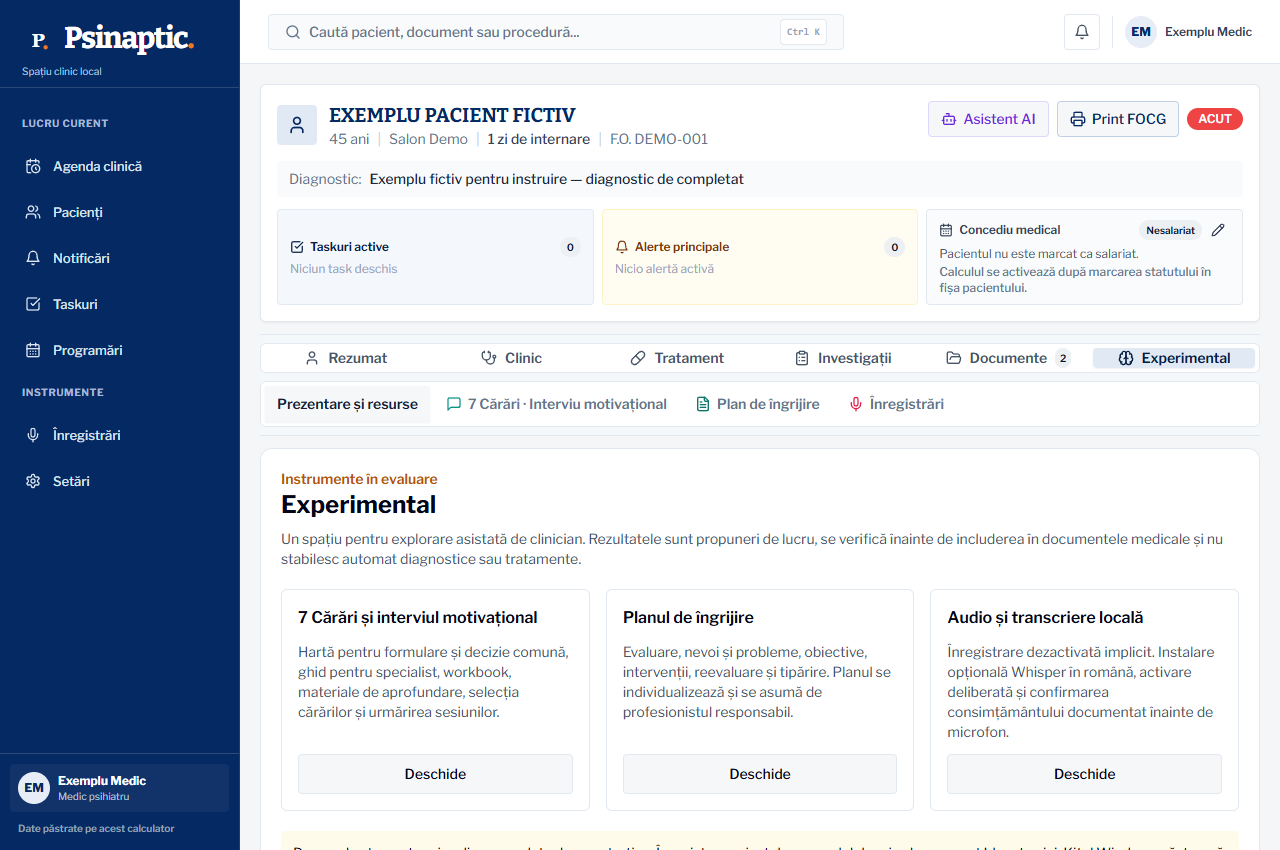The width and height of the screenshot is (1280, 850).
Task: Click the F.O. DEMO-001 text
Action: point(659,139)
